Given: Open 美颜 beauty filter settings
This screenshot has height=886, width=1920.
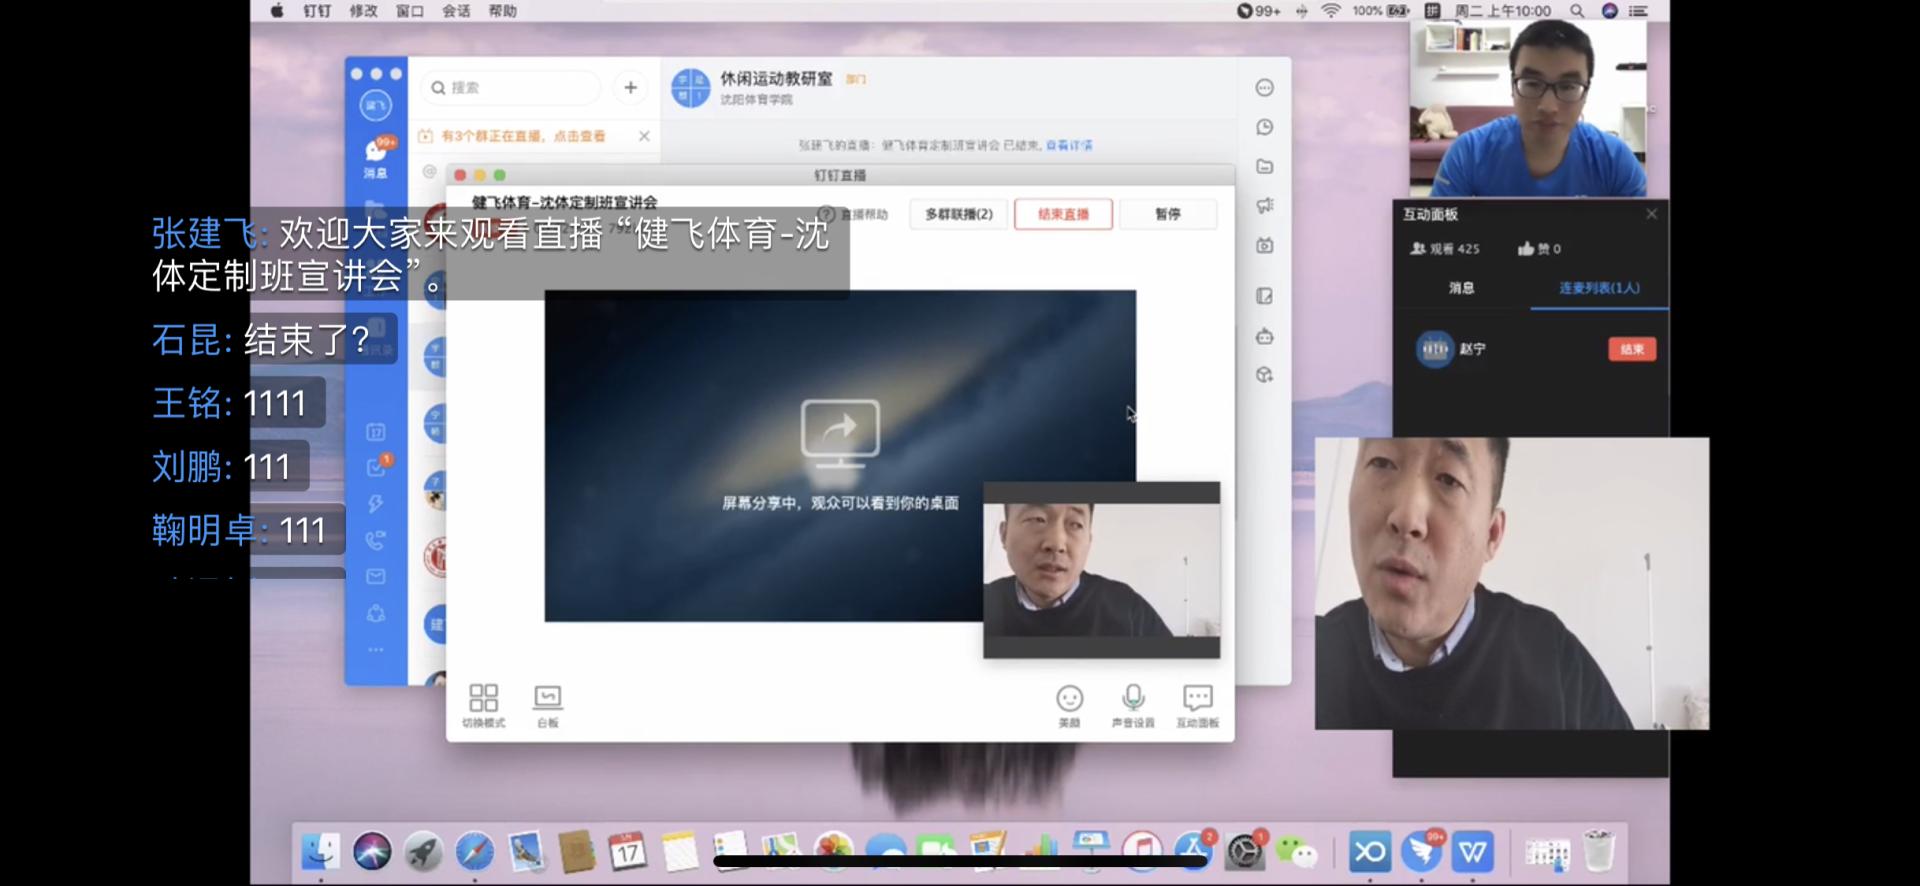Looking at the screenshot, I should coord(1069,704).
